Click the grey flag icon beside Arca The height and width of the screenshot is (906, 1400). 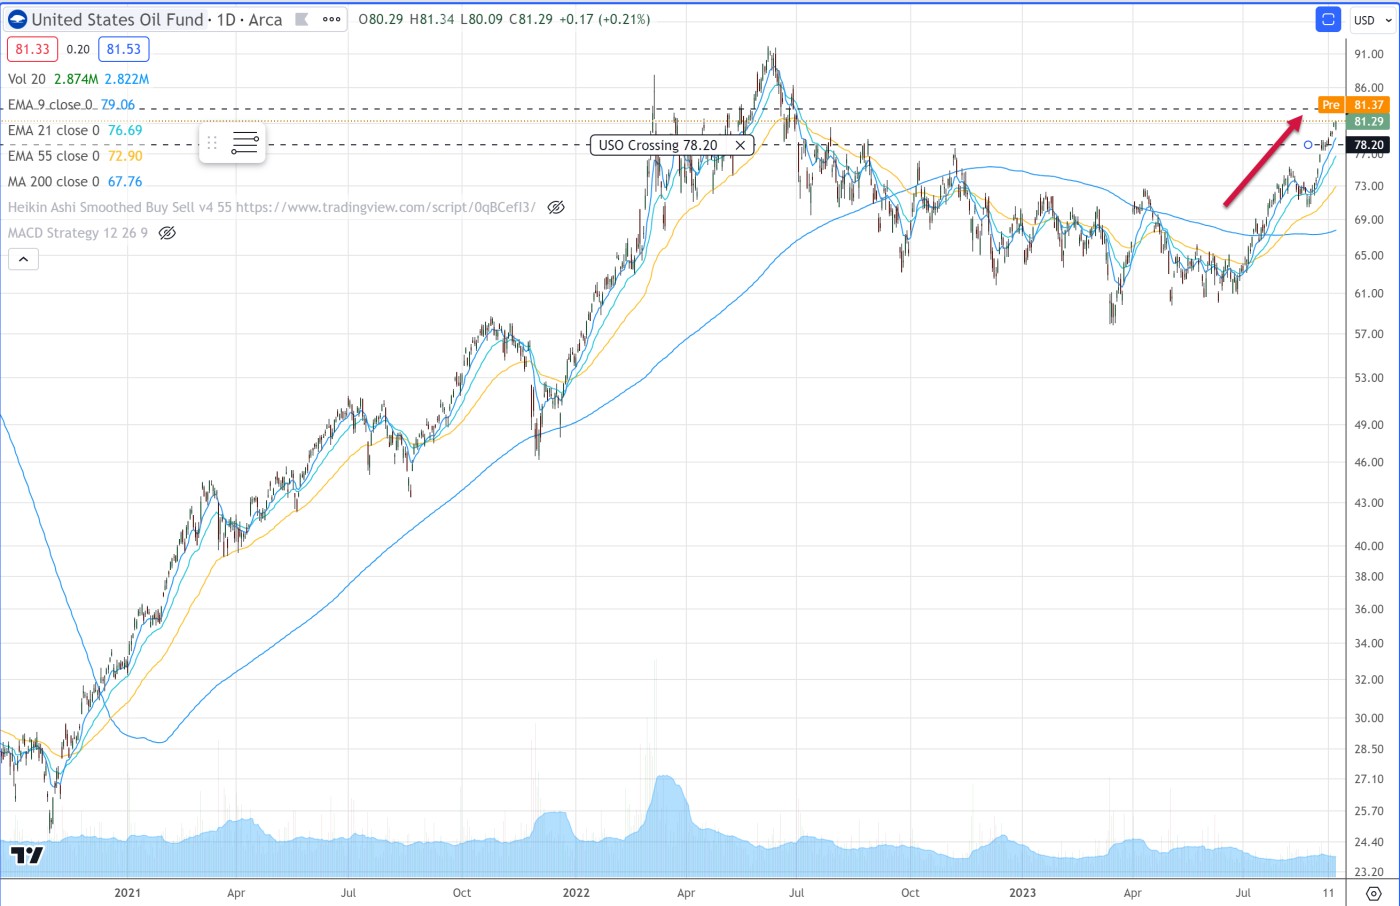click(301, 19)
